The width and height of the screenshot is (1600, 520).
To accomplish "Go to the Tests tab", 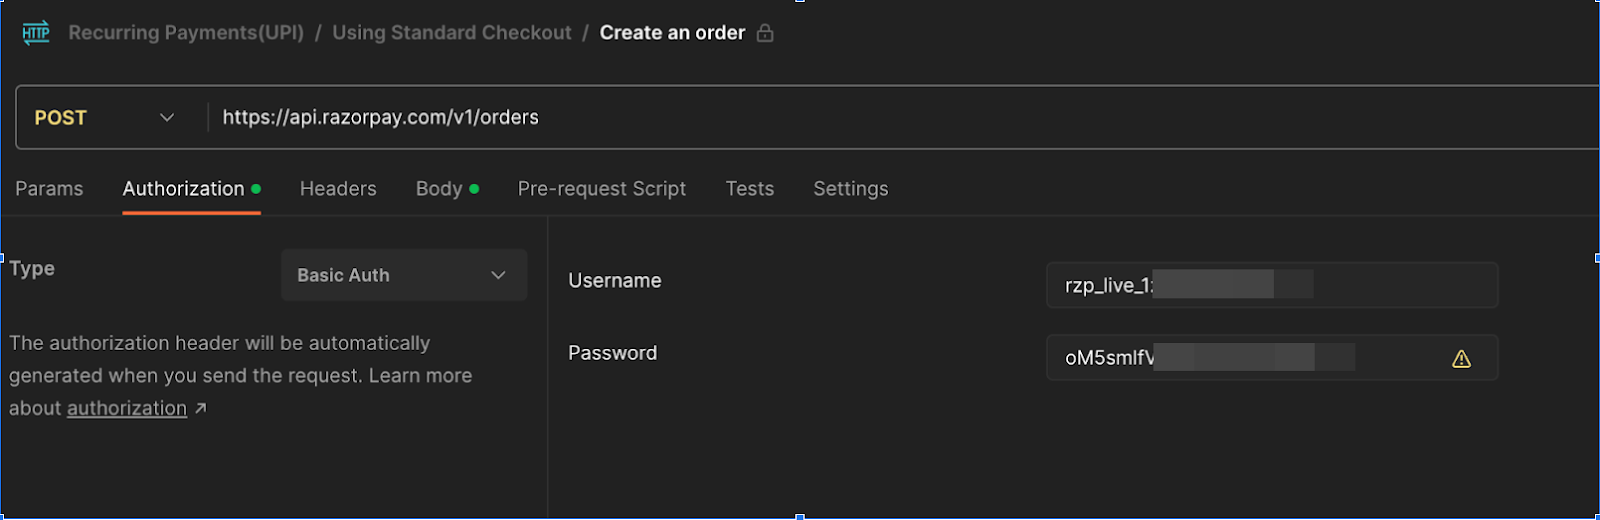I will point(750,189).
